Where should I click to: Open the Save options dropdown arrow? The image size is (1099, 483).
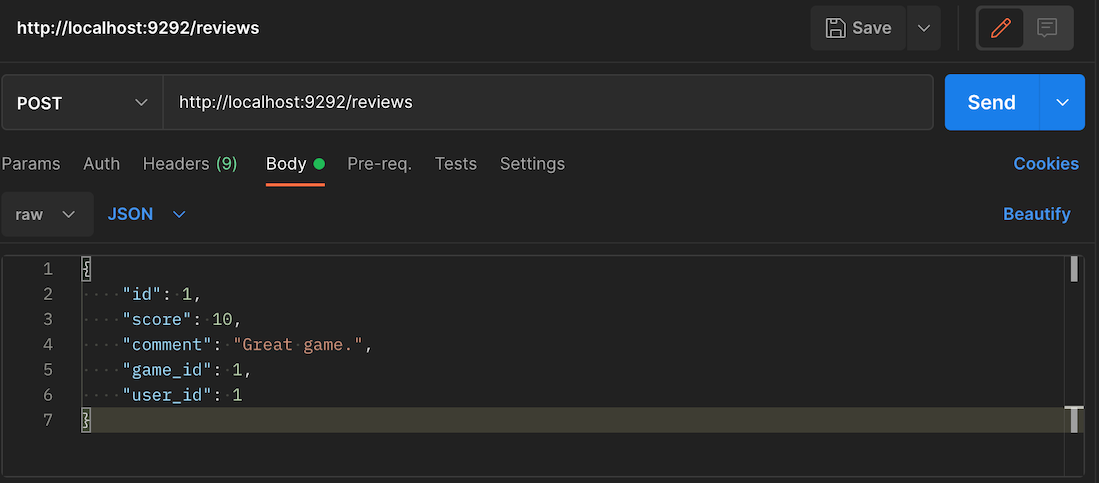(924, 28)
